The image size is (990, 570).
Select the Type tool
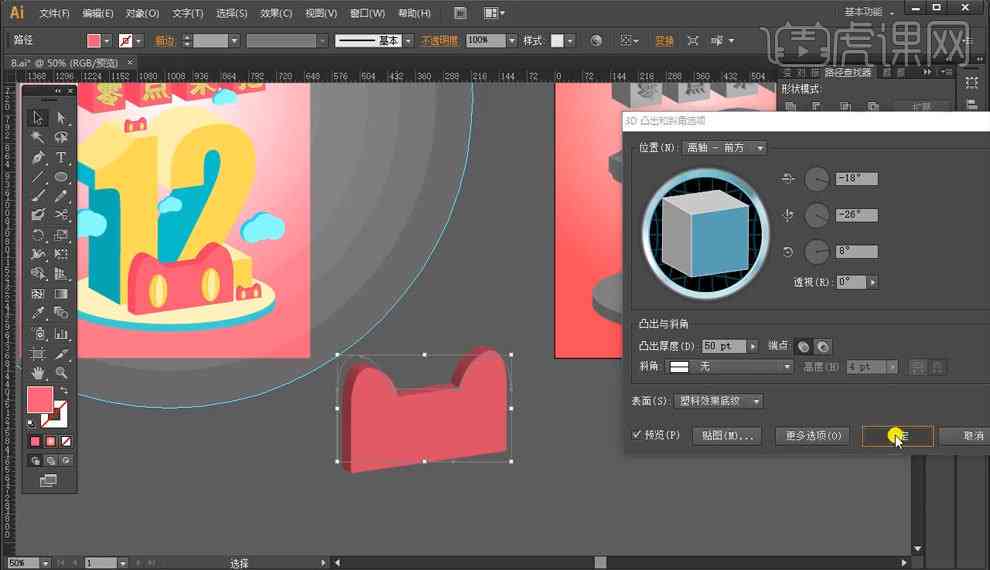(61, 157)
